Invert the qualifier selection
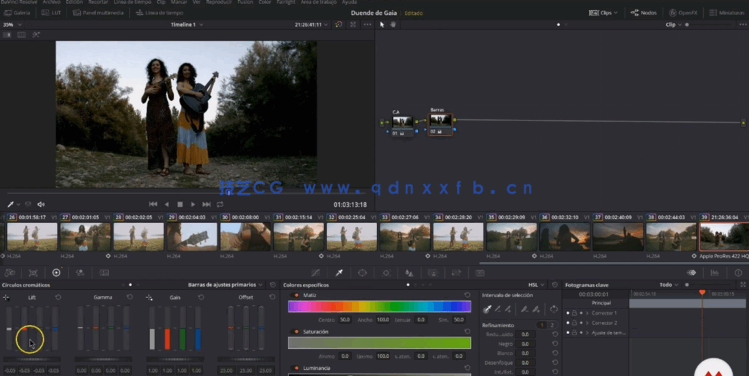Viewport: 749px width, 376px height. [x=554, y=309]
